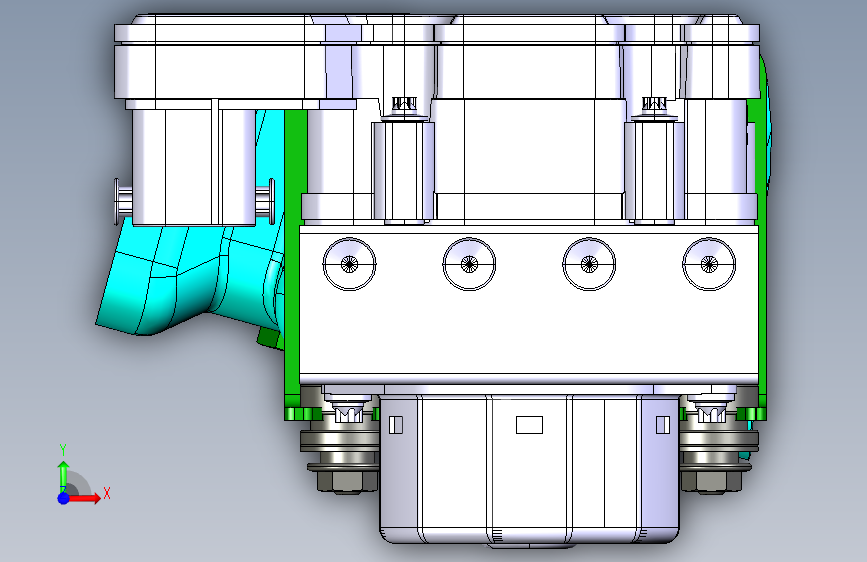Image resolution: width=867 pixels, height=562 pixels.
Task: Select the leftmost circular port on front face
Action: tap(349, 264)
